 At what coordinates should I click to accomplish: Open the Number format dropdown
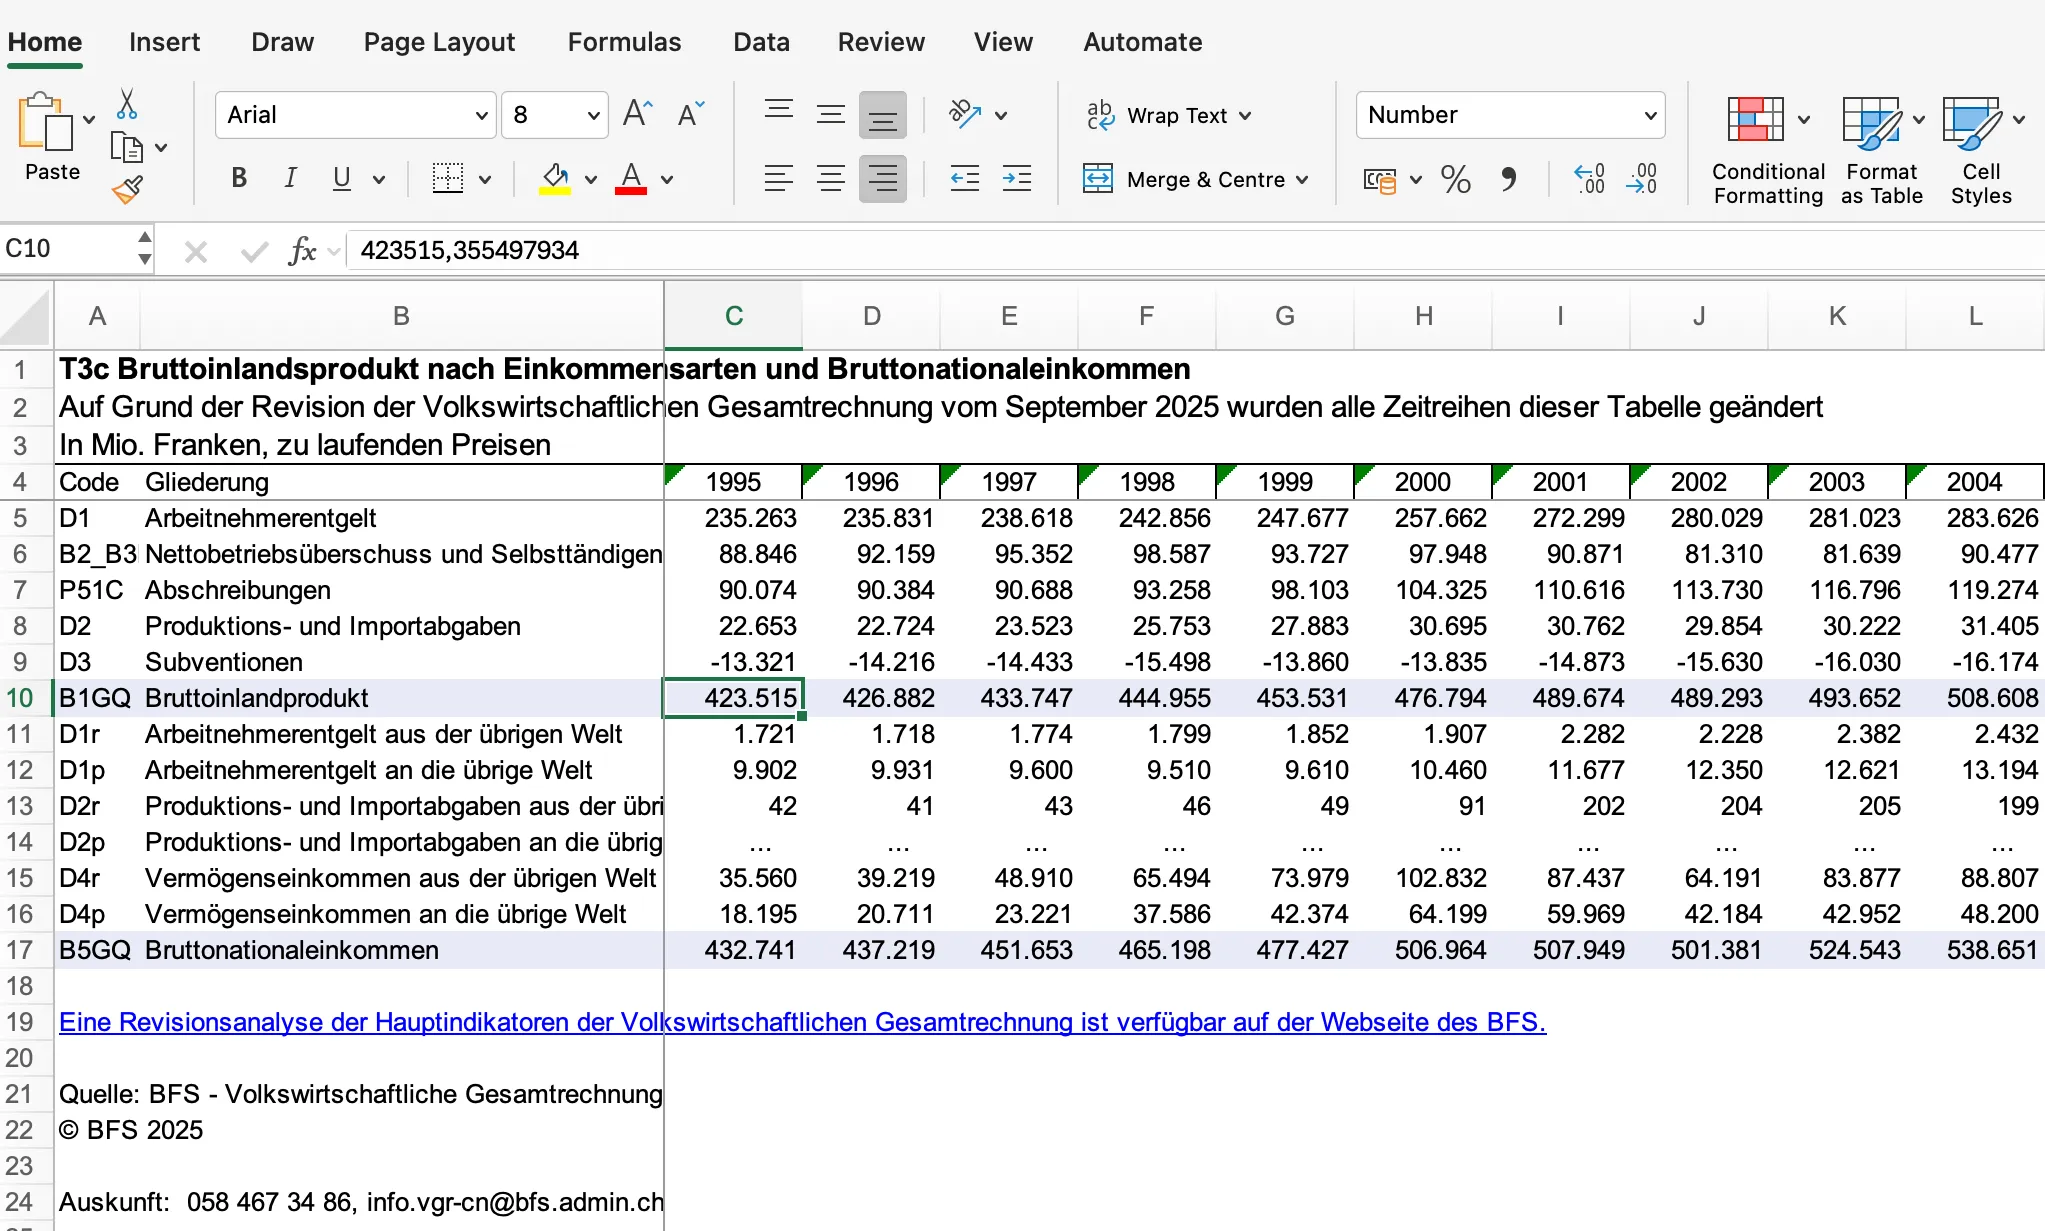tap(1650, 116)
